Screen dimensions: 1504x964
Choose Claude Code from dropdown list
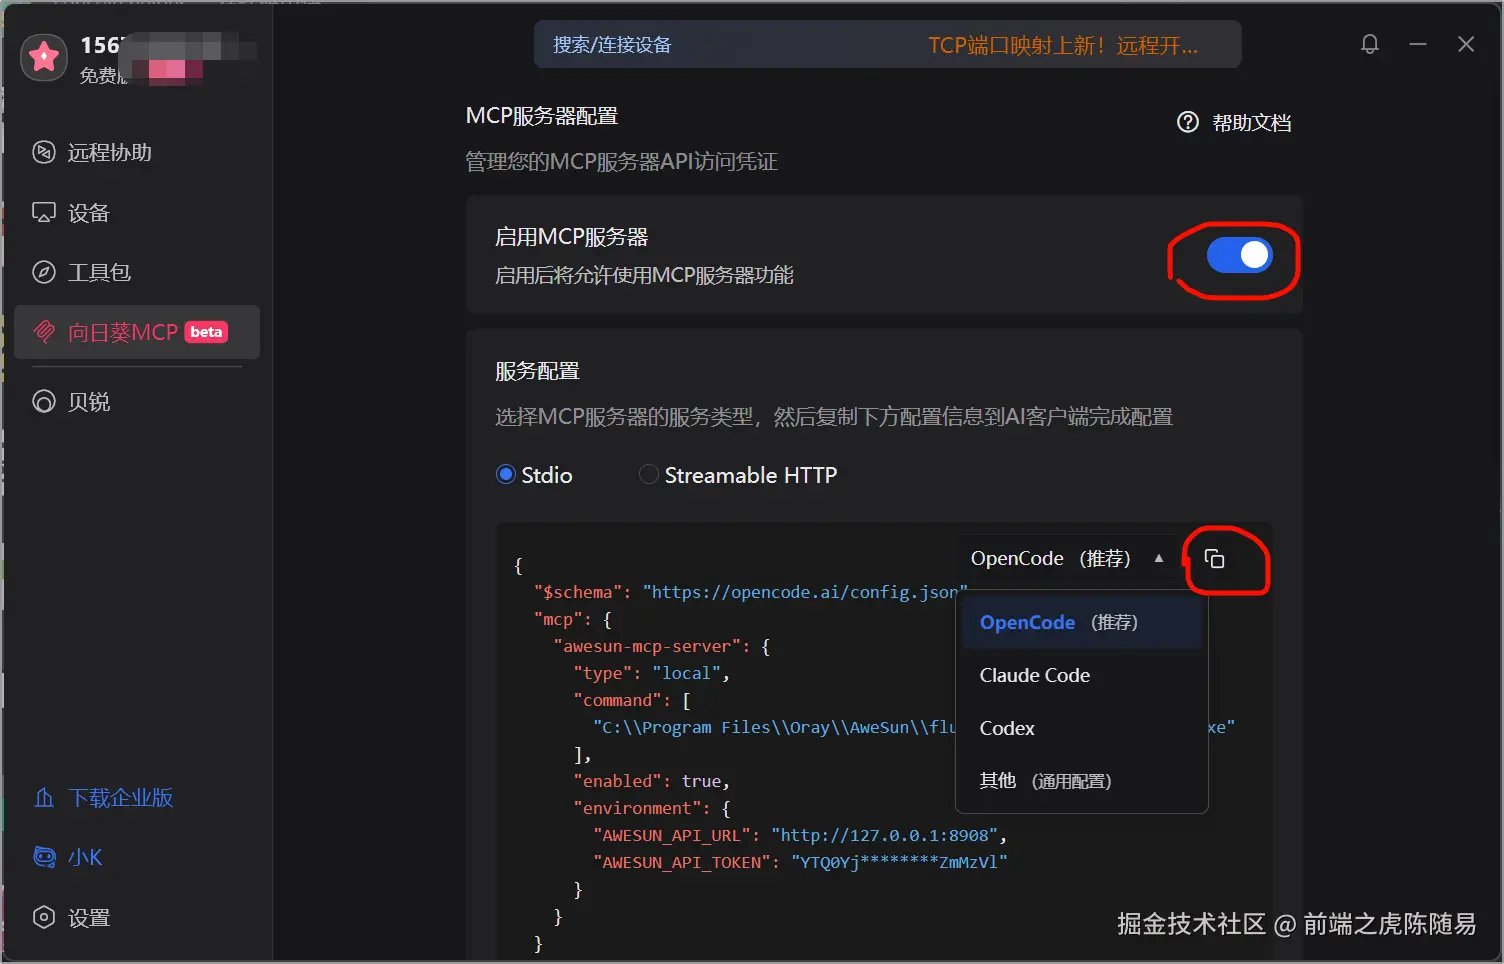[x=1082, y=675]
